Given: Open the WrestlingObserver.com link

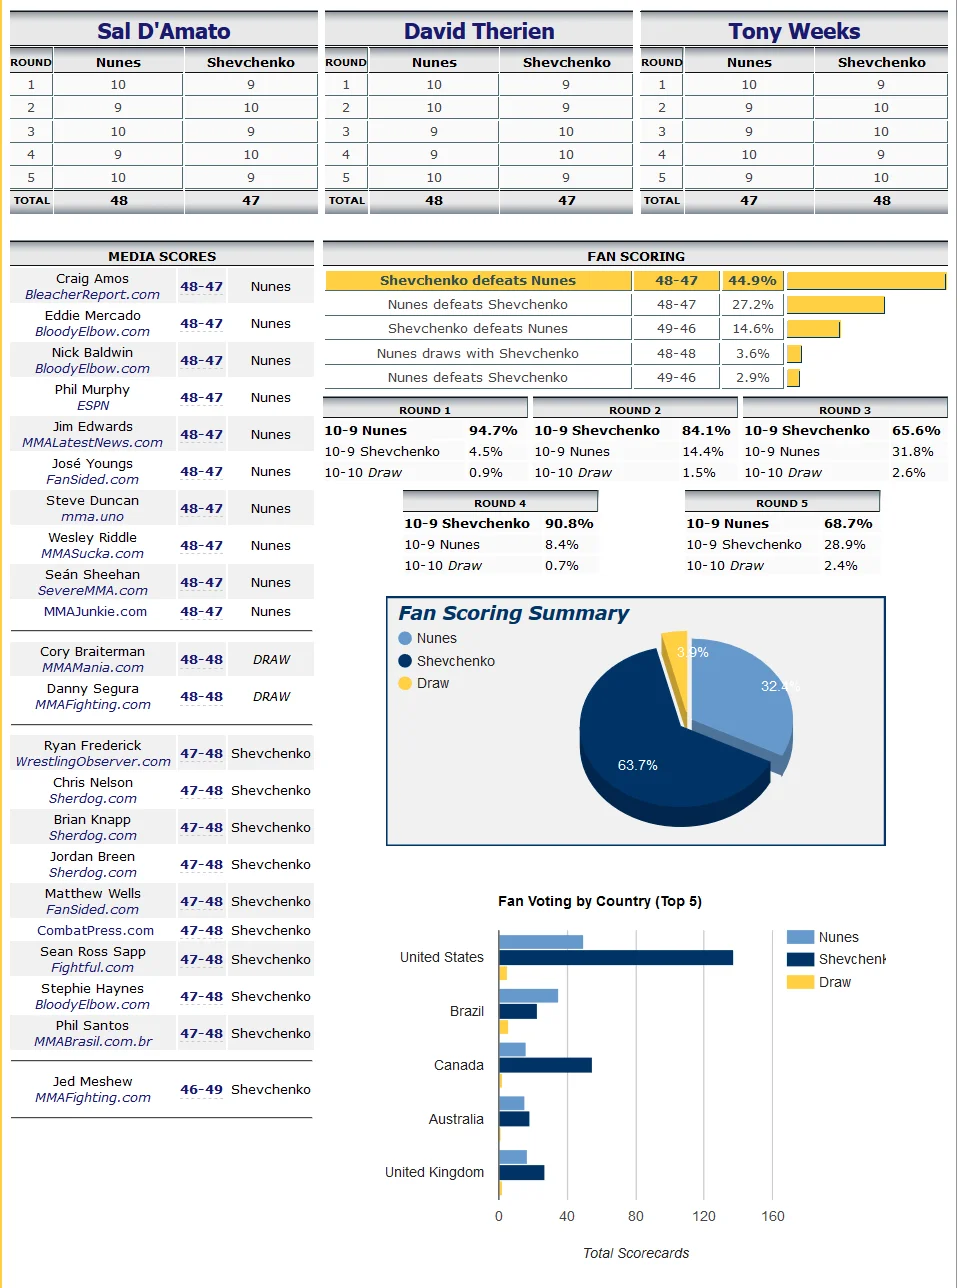Looking at the screenshot, I should 93,762.
